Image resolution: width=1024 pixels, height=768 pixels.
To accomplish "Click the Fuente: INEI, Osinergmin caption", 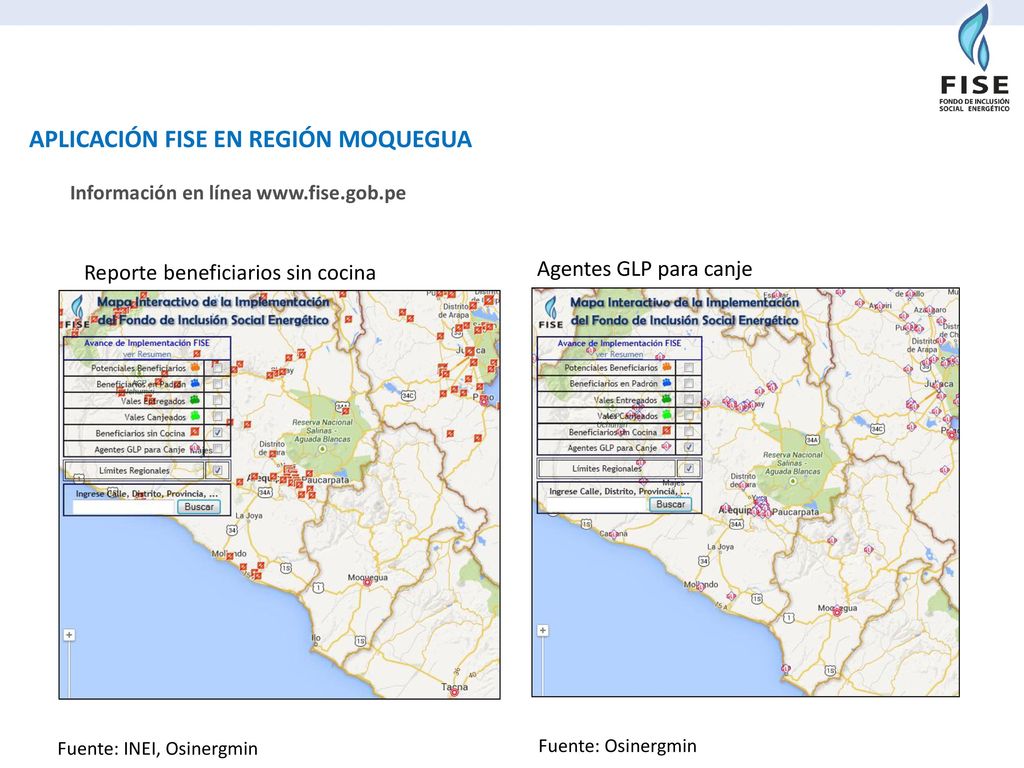I will (x=157, y=748).
